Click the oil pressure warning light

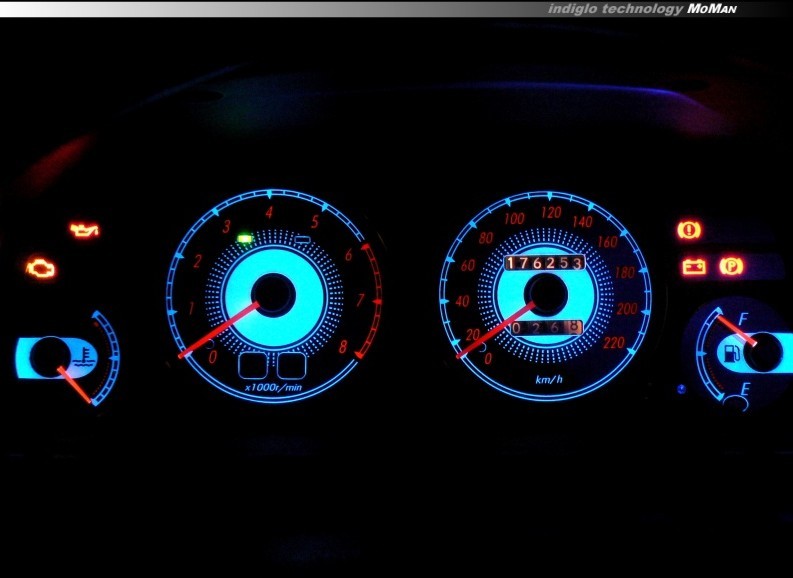(84, 231)
